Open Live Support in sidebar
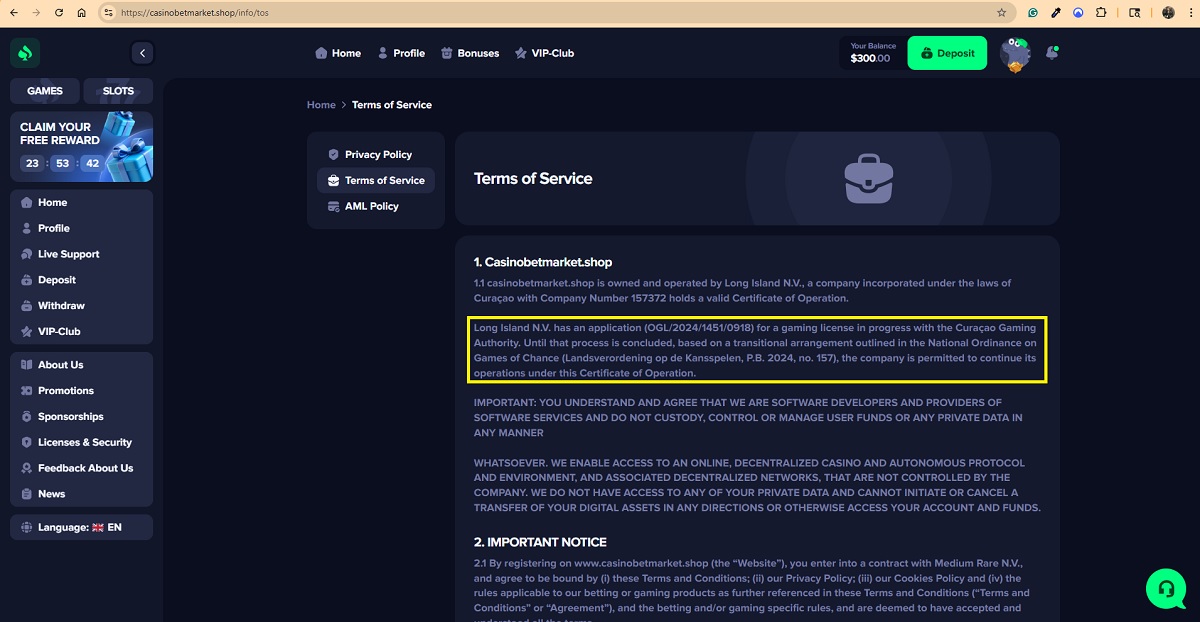This screenshot has width=1200, height=622. [x=68, y=254]
